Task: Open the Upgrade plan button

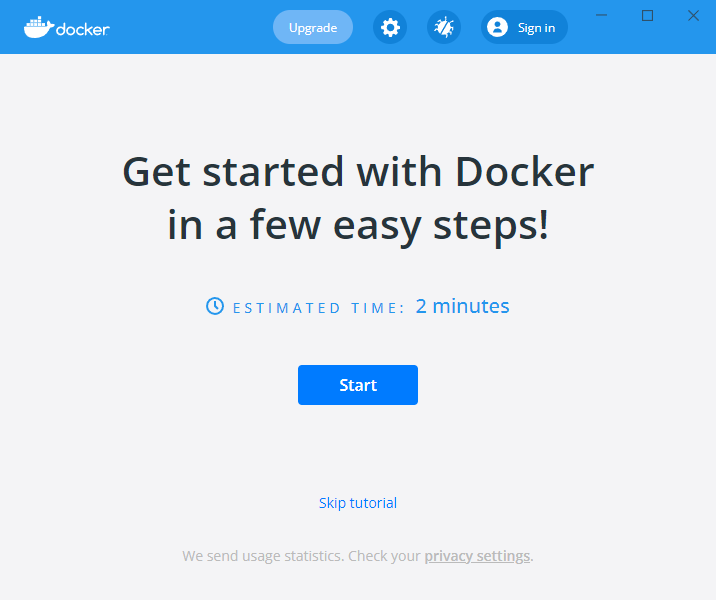Action: click(313, 27)
